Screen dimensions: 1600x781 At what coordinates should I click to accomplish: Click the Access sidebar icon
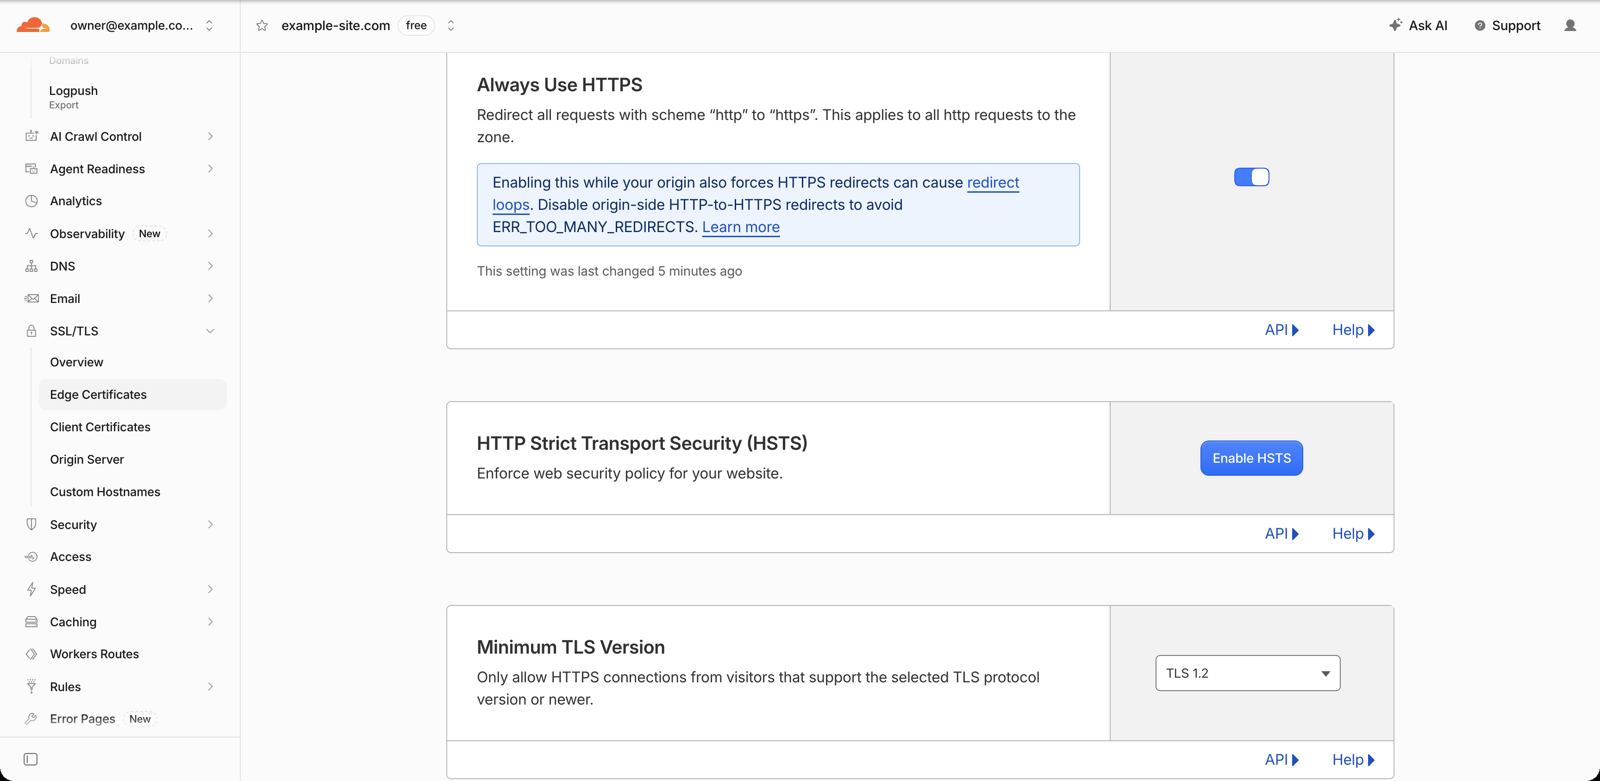coord(31,557)
